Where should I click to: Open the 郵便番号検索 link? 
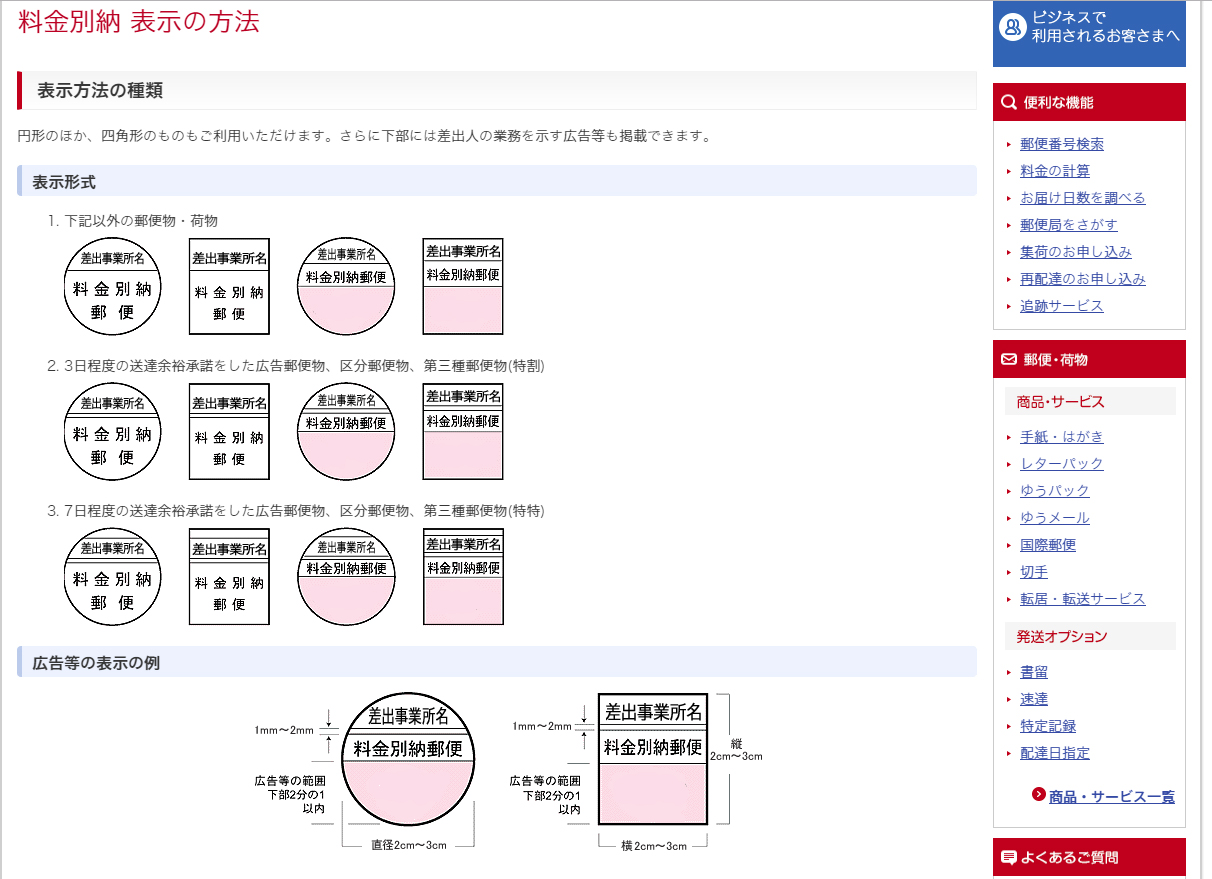point(1061,144)
